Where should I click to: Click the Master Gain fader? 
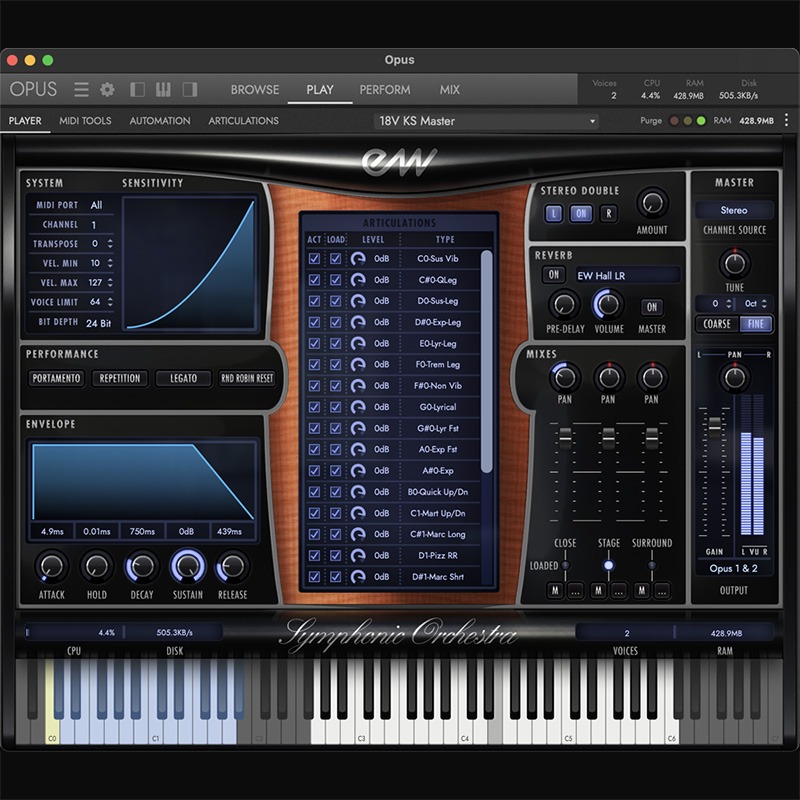715,428
